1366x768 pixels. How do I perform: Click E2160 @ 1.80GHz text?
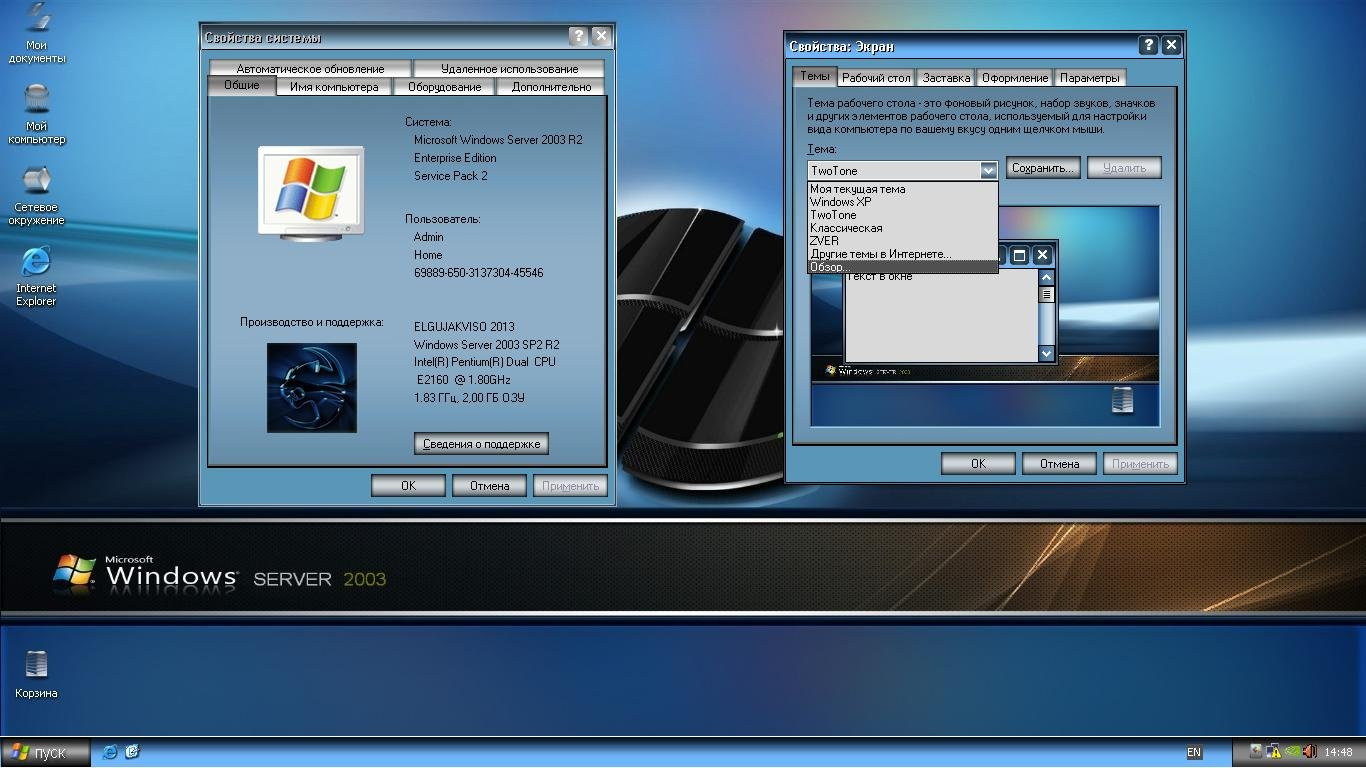click(464, 380)
